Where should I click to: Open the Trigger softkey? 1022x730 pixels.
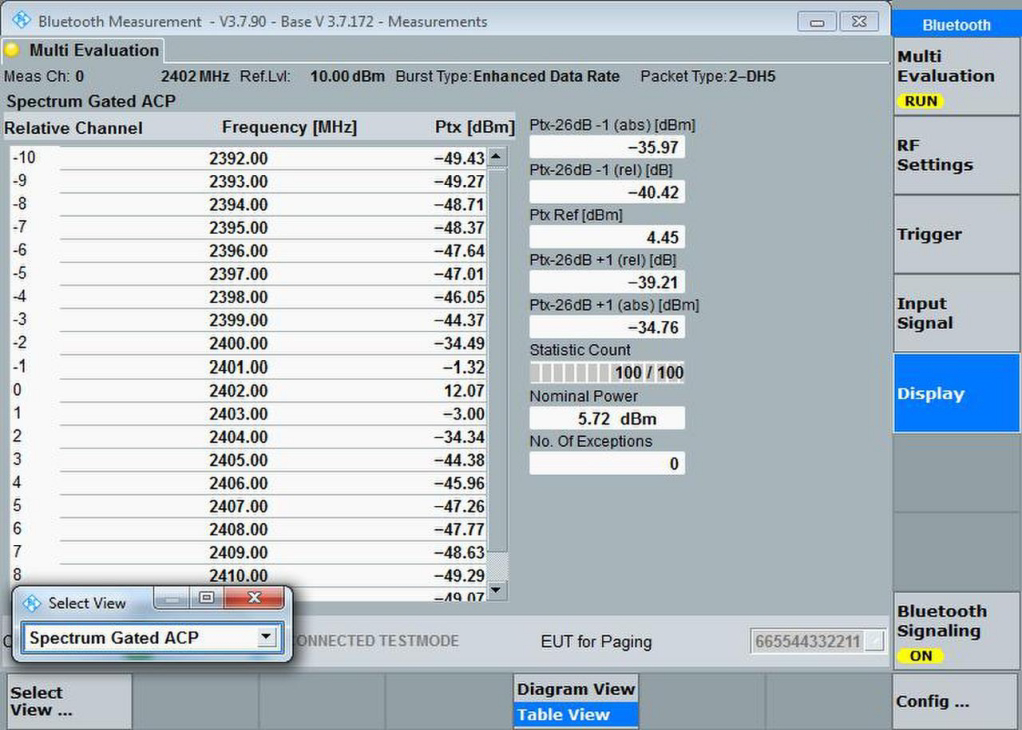click(956, 235)
